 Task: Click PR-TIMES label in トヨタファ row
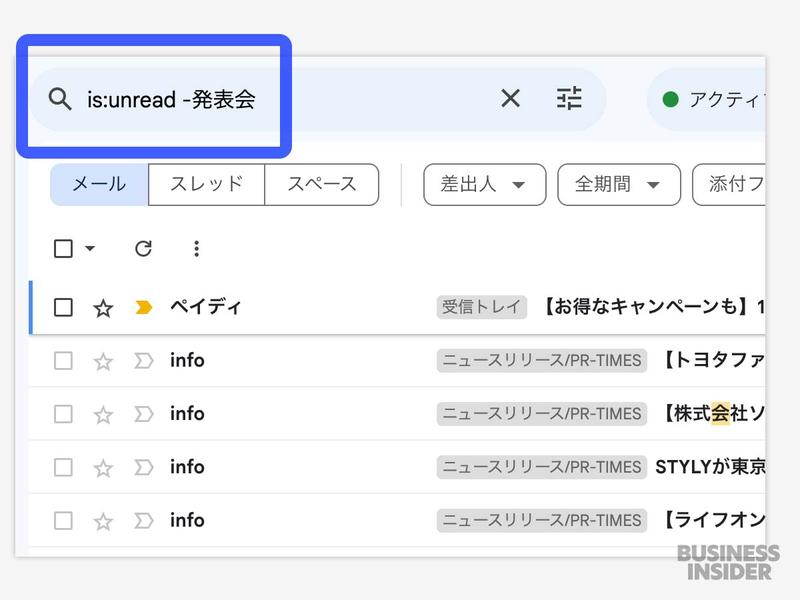[541, 360]
